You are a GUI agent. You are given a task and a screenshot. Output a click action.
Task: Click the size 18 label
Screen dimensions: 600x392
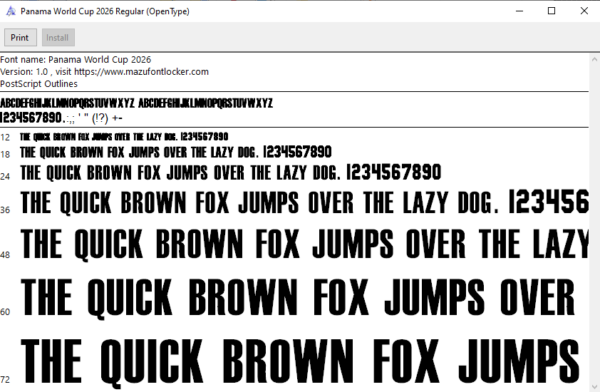(x=5, y=154)
